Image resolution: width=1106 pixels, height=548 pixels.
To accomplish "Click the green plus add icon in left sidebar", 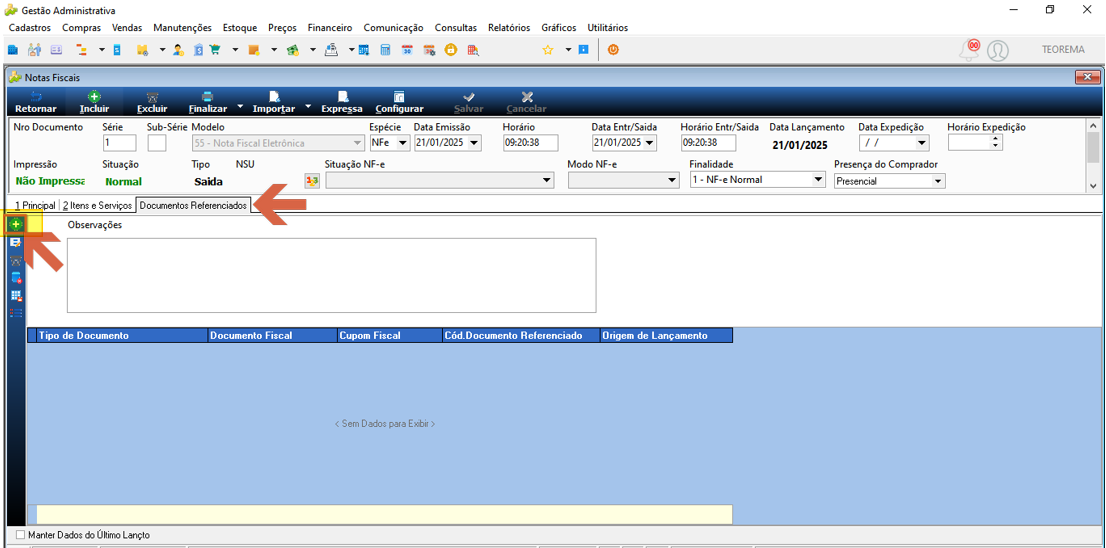I will coord(16,224).
